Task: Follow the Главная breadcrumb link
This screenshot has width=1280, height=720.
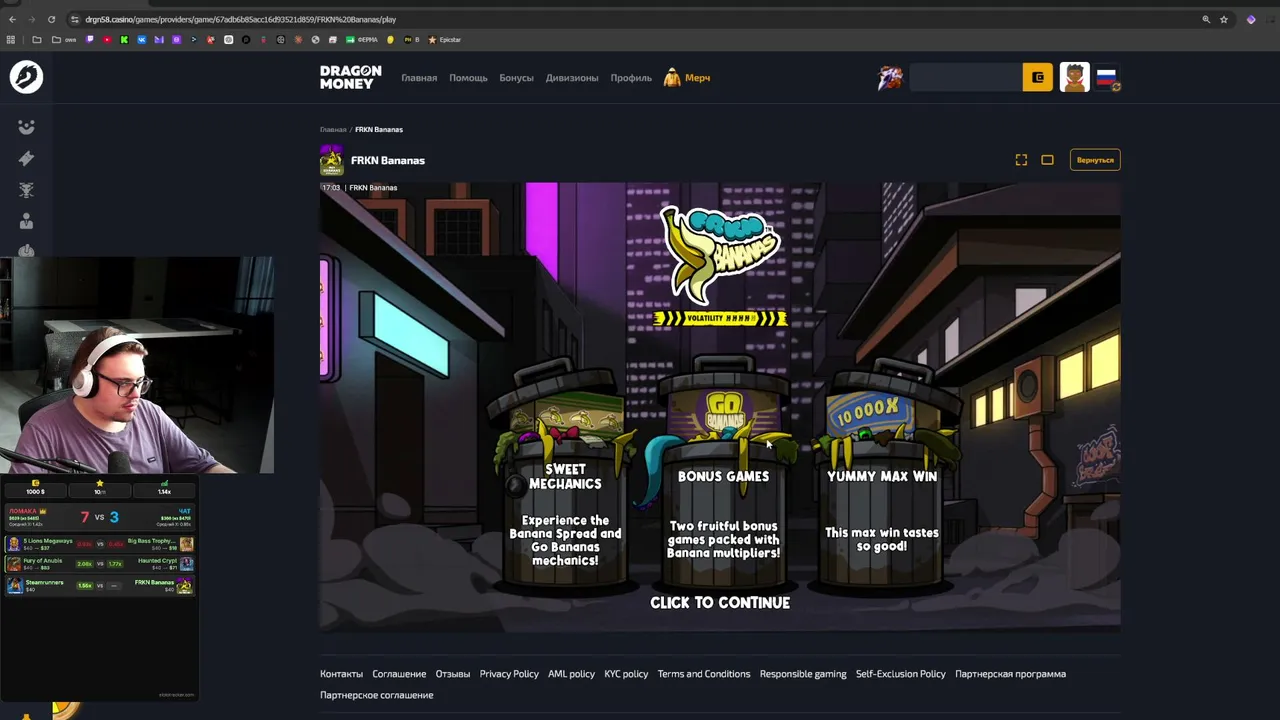Action: click(x=333, y=130)
